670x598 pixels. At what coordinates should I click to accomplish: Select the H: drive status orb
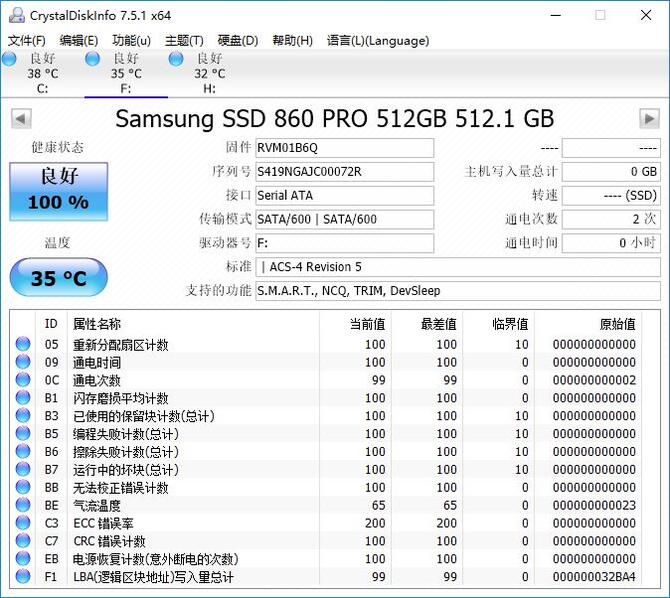(x=176, y=60)
